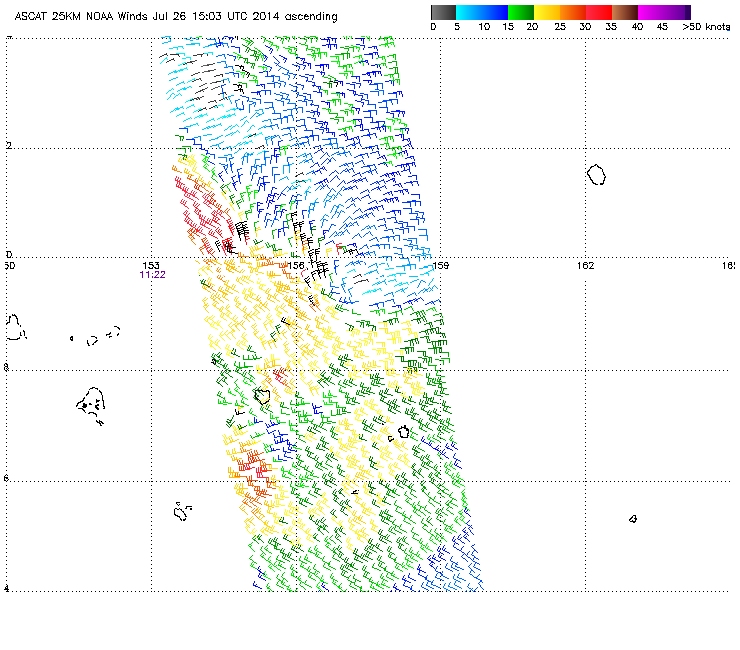The width and height of the screenshot is (740, 650).
Task: Click the 162 longitude axis label
Action: (586, 264)
